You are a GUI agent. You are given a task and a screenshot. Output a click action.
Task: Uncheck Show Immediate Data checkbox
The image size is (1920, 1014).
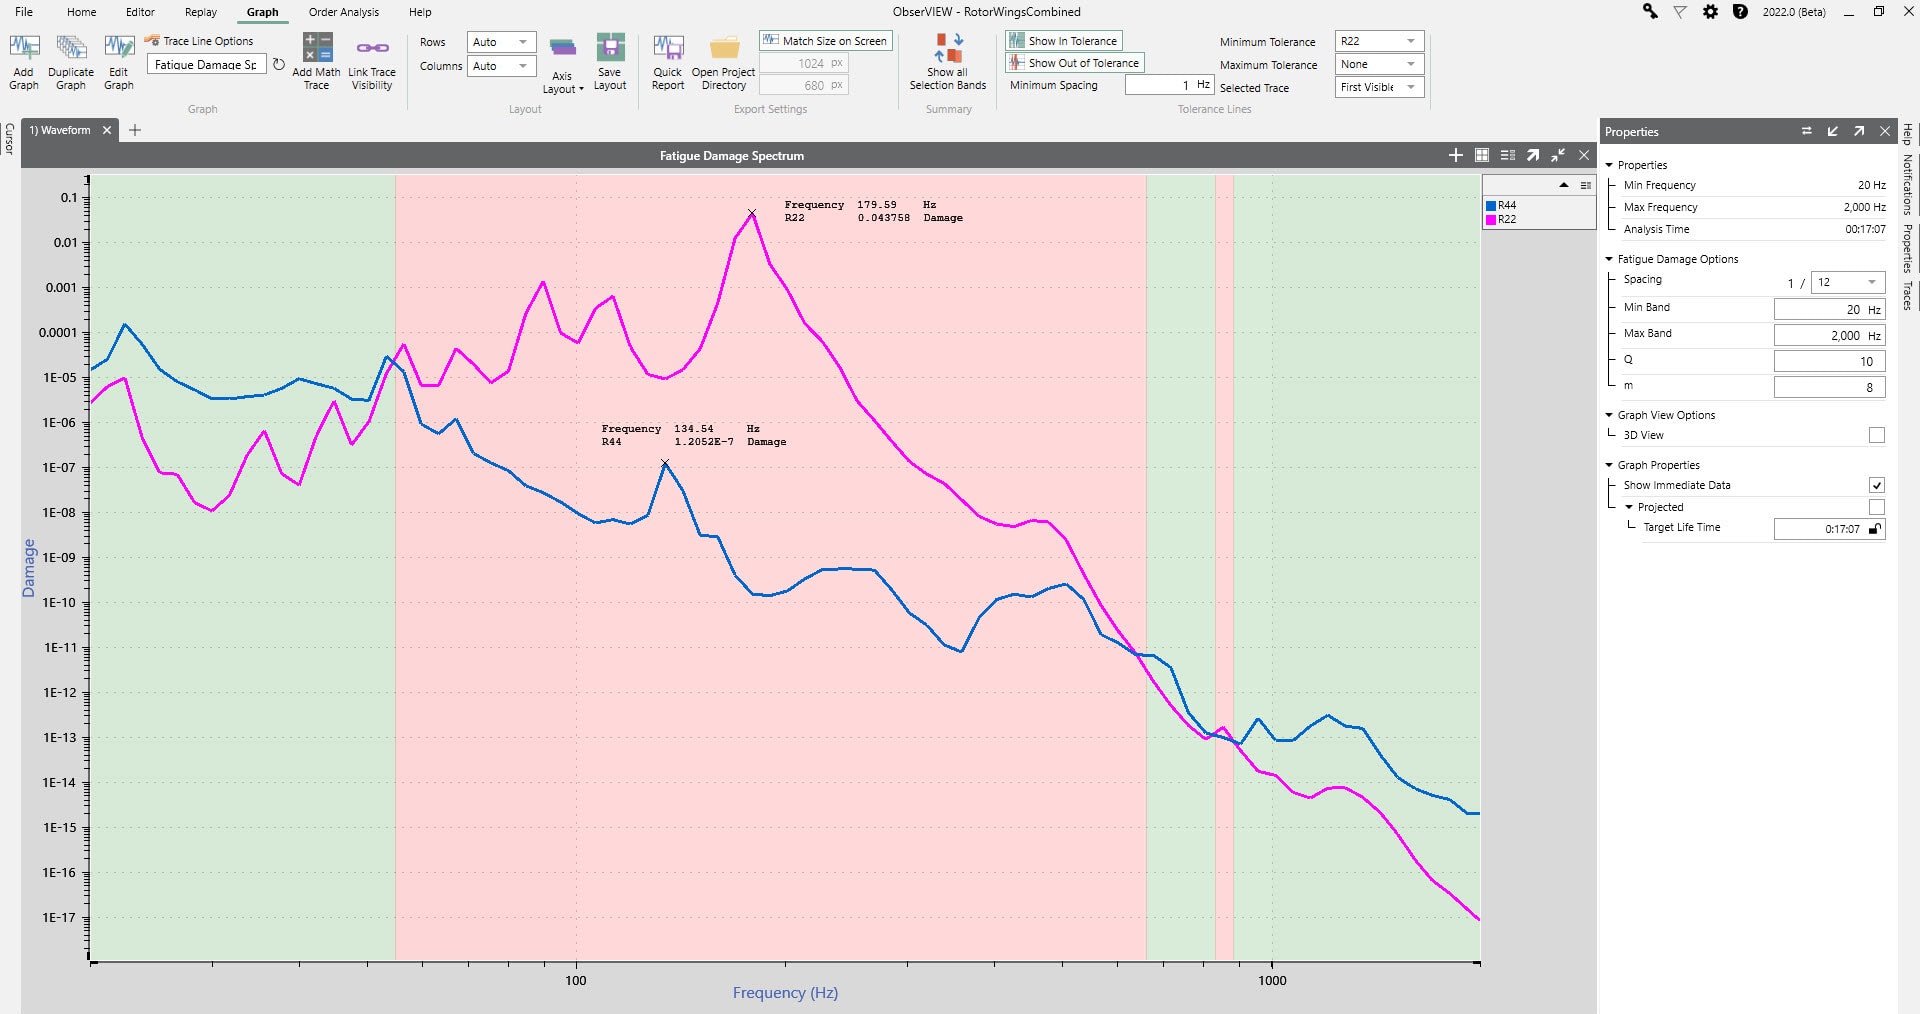tap(1877, 485)
